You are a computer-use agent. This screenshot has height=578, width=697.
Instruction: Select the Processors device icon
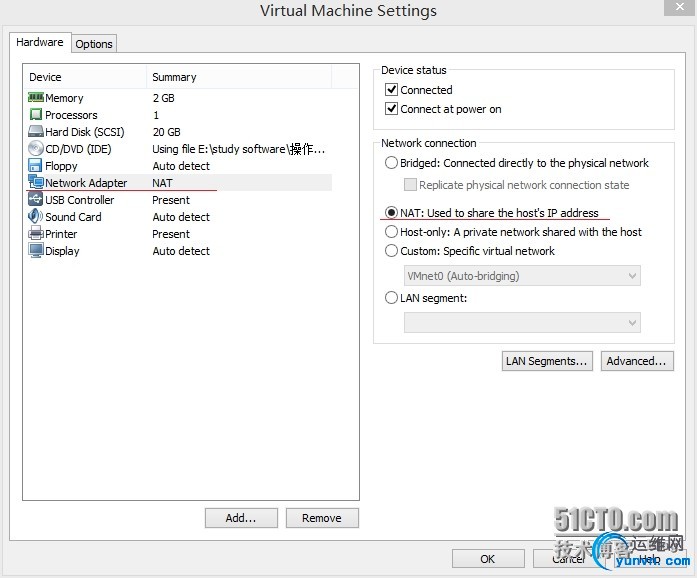pyautogui.click(x=36, y=115)
